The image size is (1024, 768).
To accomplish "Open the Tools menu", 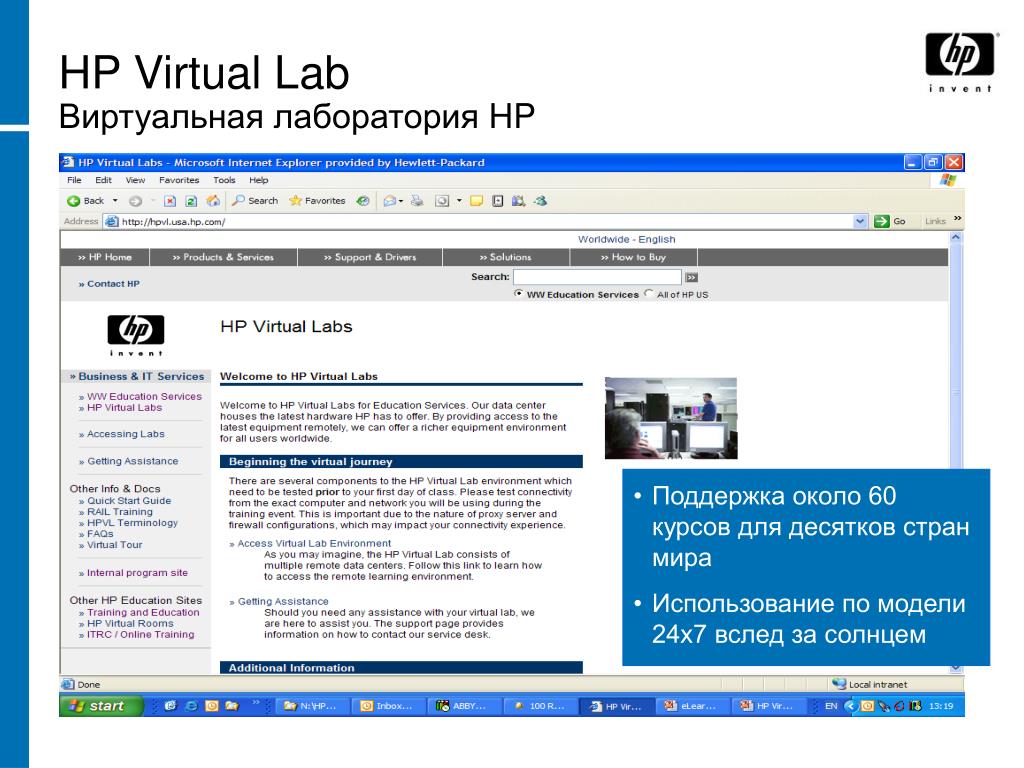I will [224, 180].
